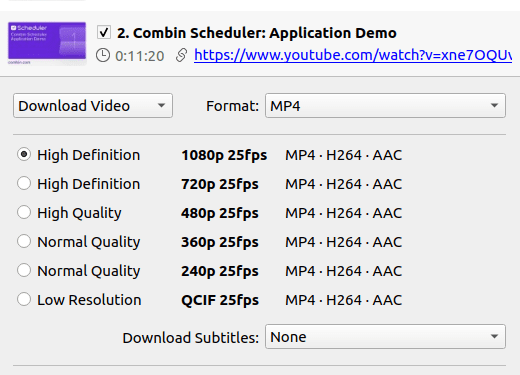The width and height of the screenshot is (520, 375).
Task: Click the '360p 25fps' text
Action: tap(220, 242)
